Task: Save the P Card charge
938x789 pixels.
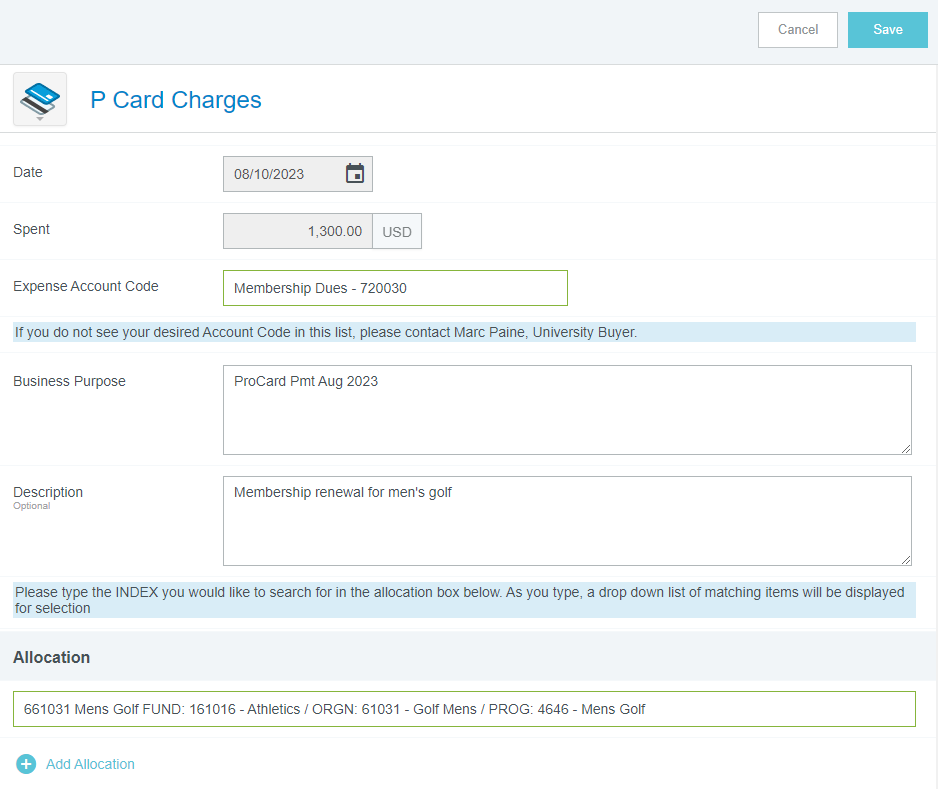Action: point(887,30)
